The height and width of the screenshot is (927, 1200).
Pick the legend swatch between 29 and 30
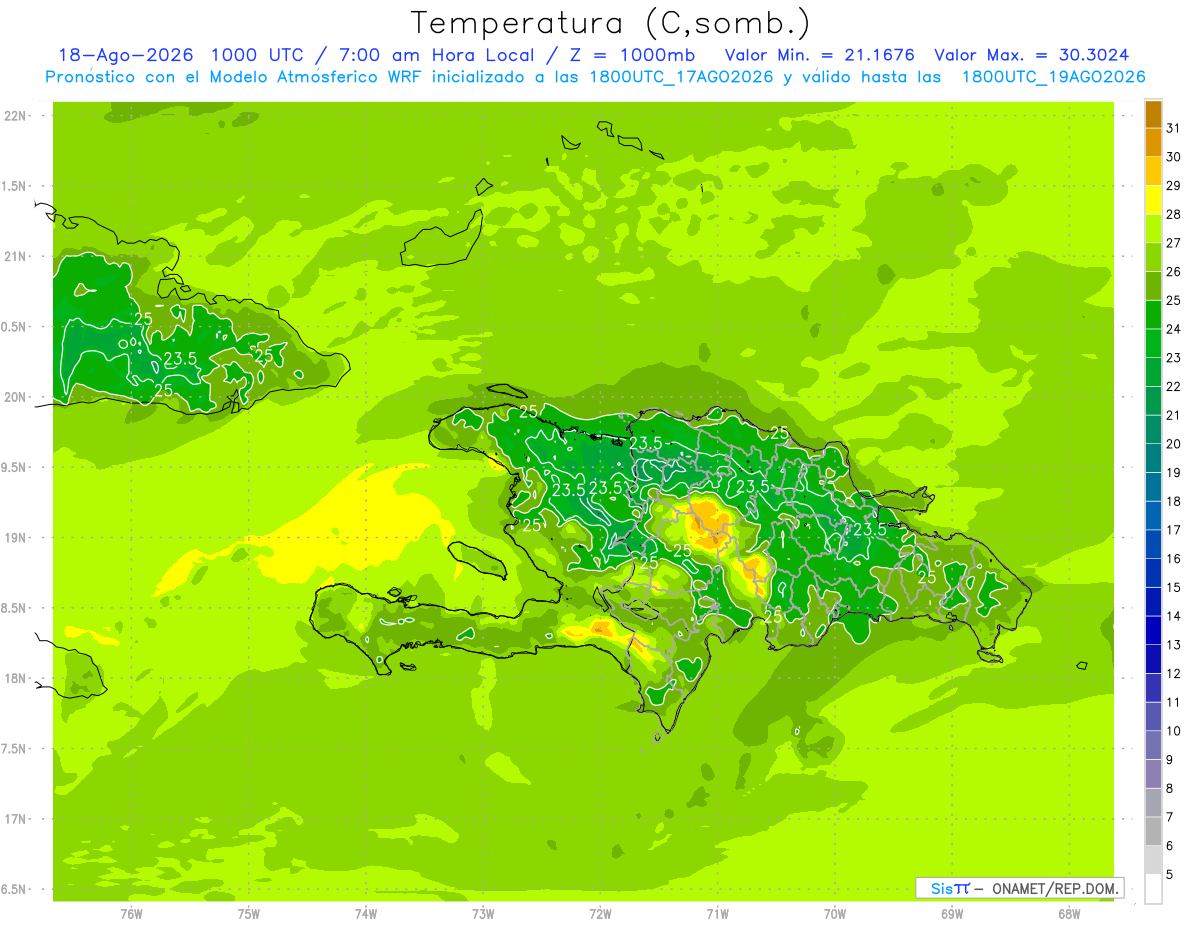point(1153,171)
